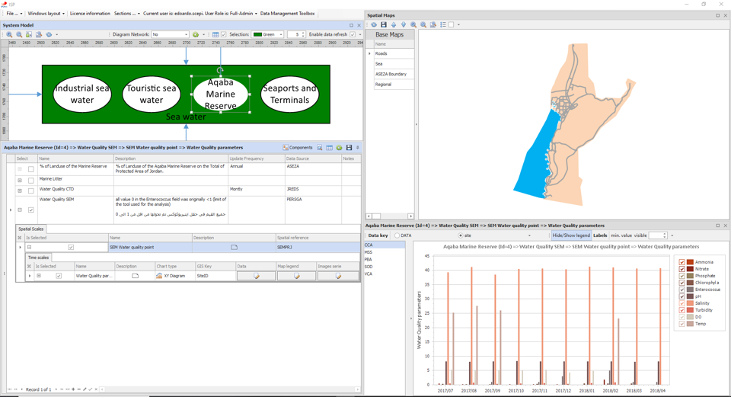Viewport: 732px width, 398px height.
Task: Click green Selection color swatch
Action: [257, 35]
